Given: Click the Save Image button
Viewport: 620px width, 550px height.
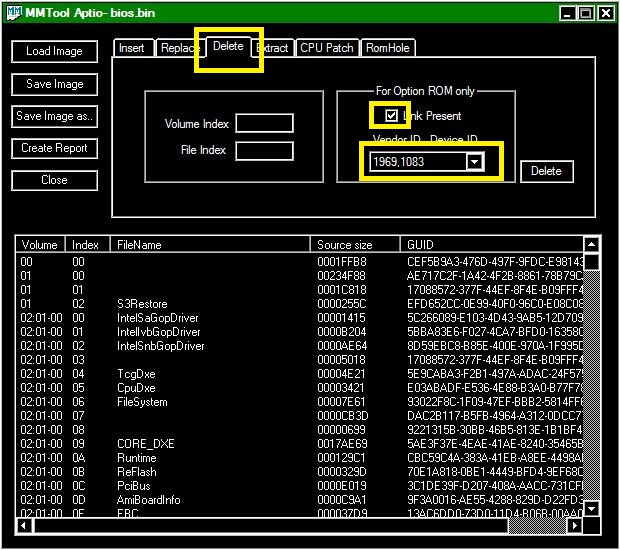Looking at the screenshot, I should tap(54, 84).
